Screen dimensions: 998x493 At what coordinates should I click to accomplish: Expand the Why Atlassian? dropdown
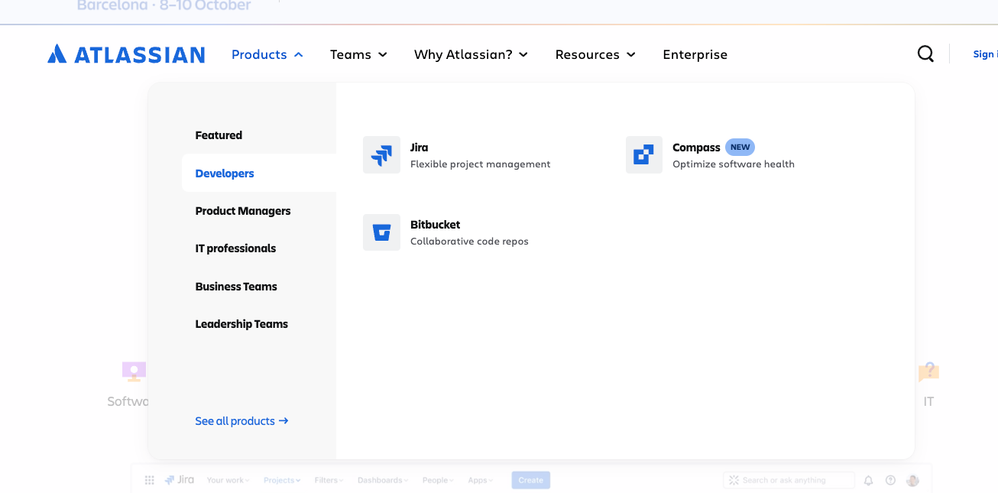click(x=471, y=55)
